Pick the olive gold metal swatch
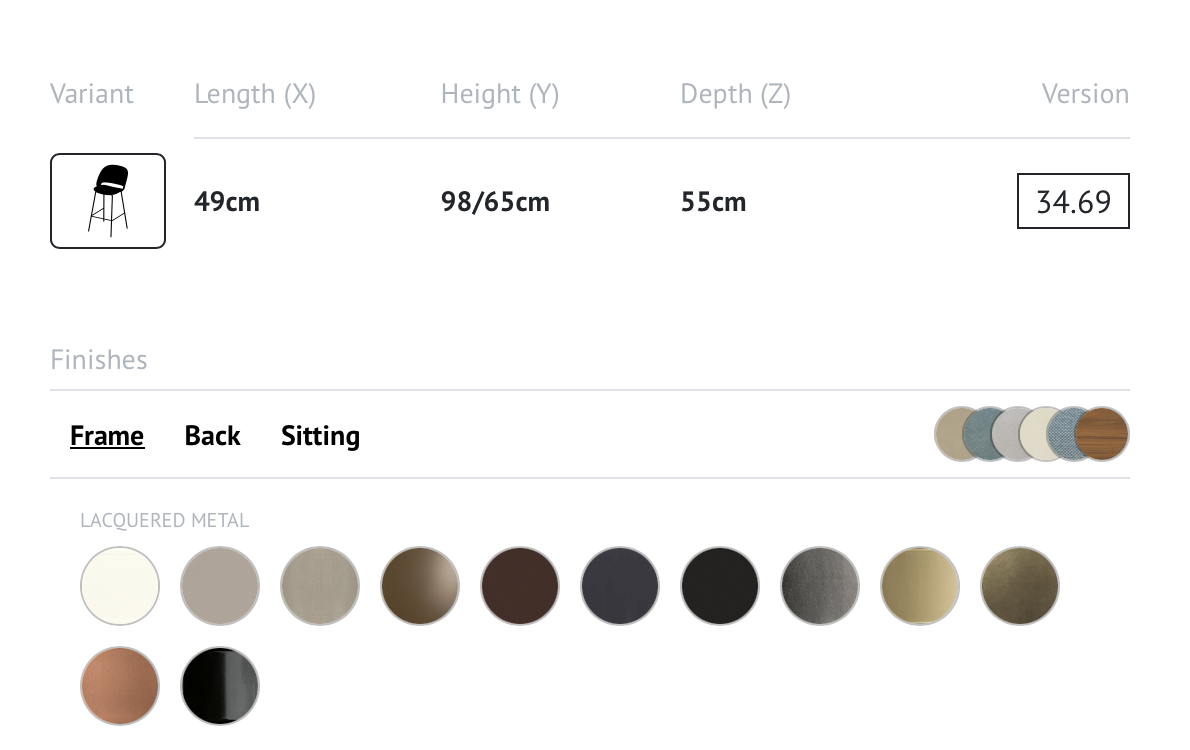Image resolution: width=1190 pixels, height=750 pixels. (1020, 586)
